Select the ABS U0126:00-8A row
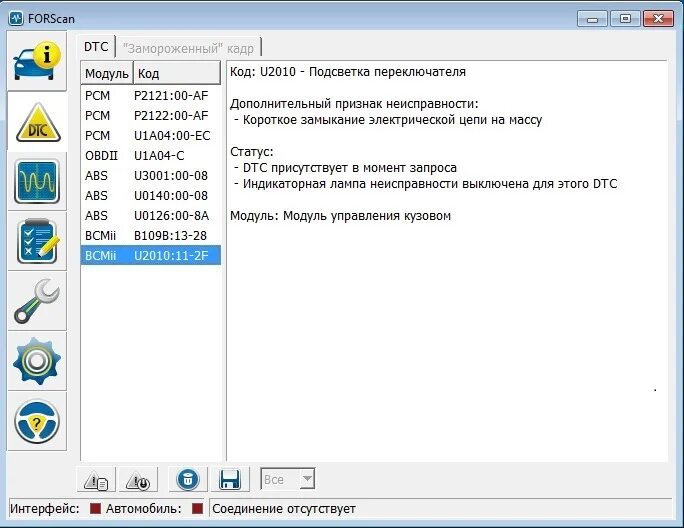Viewport: 684px width, 528px height. pyautogui.click(x=150, y=216)
